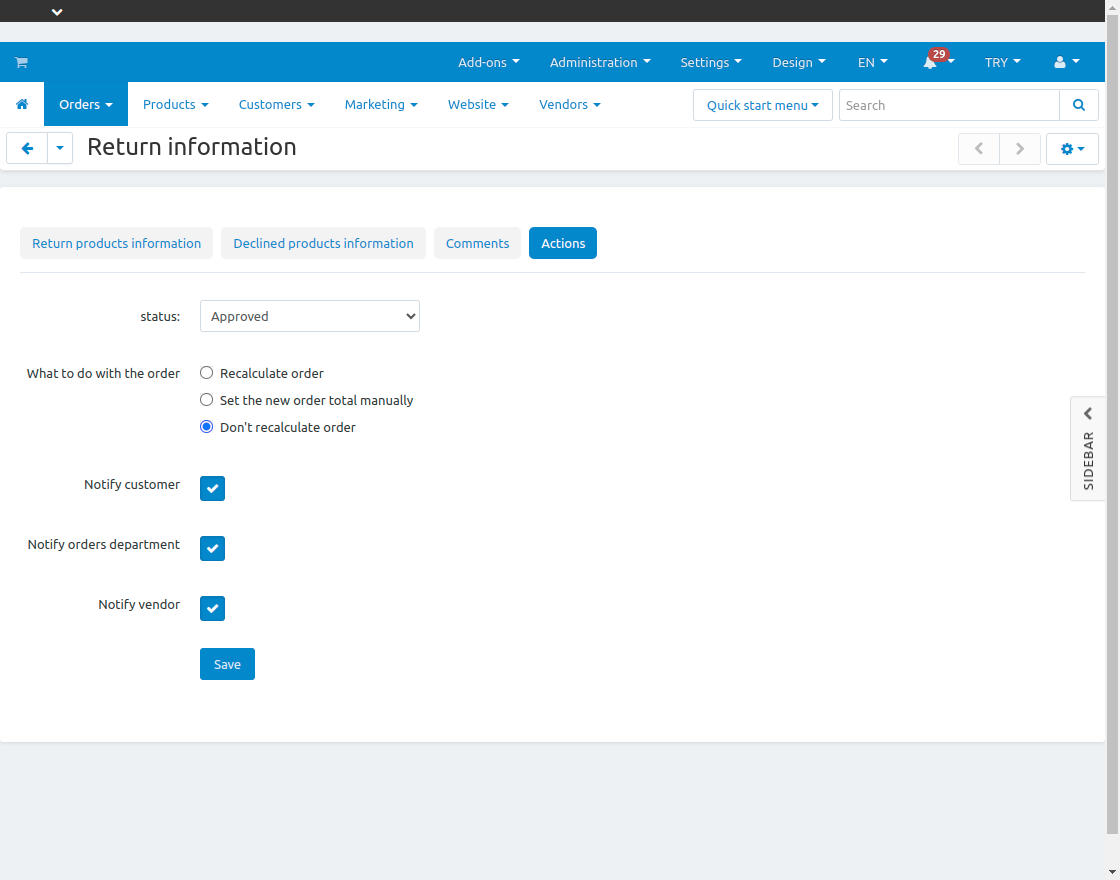
Task: Open the Administration menu
Action: (x=599, y=62)
